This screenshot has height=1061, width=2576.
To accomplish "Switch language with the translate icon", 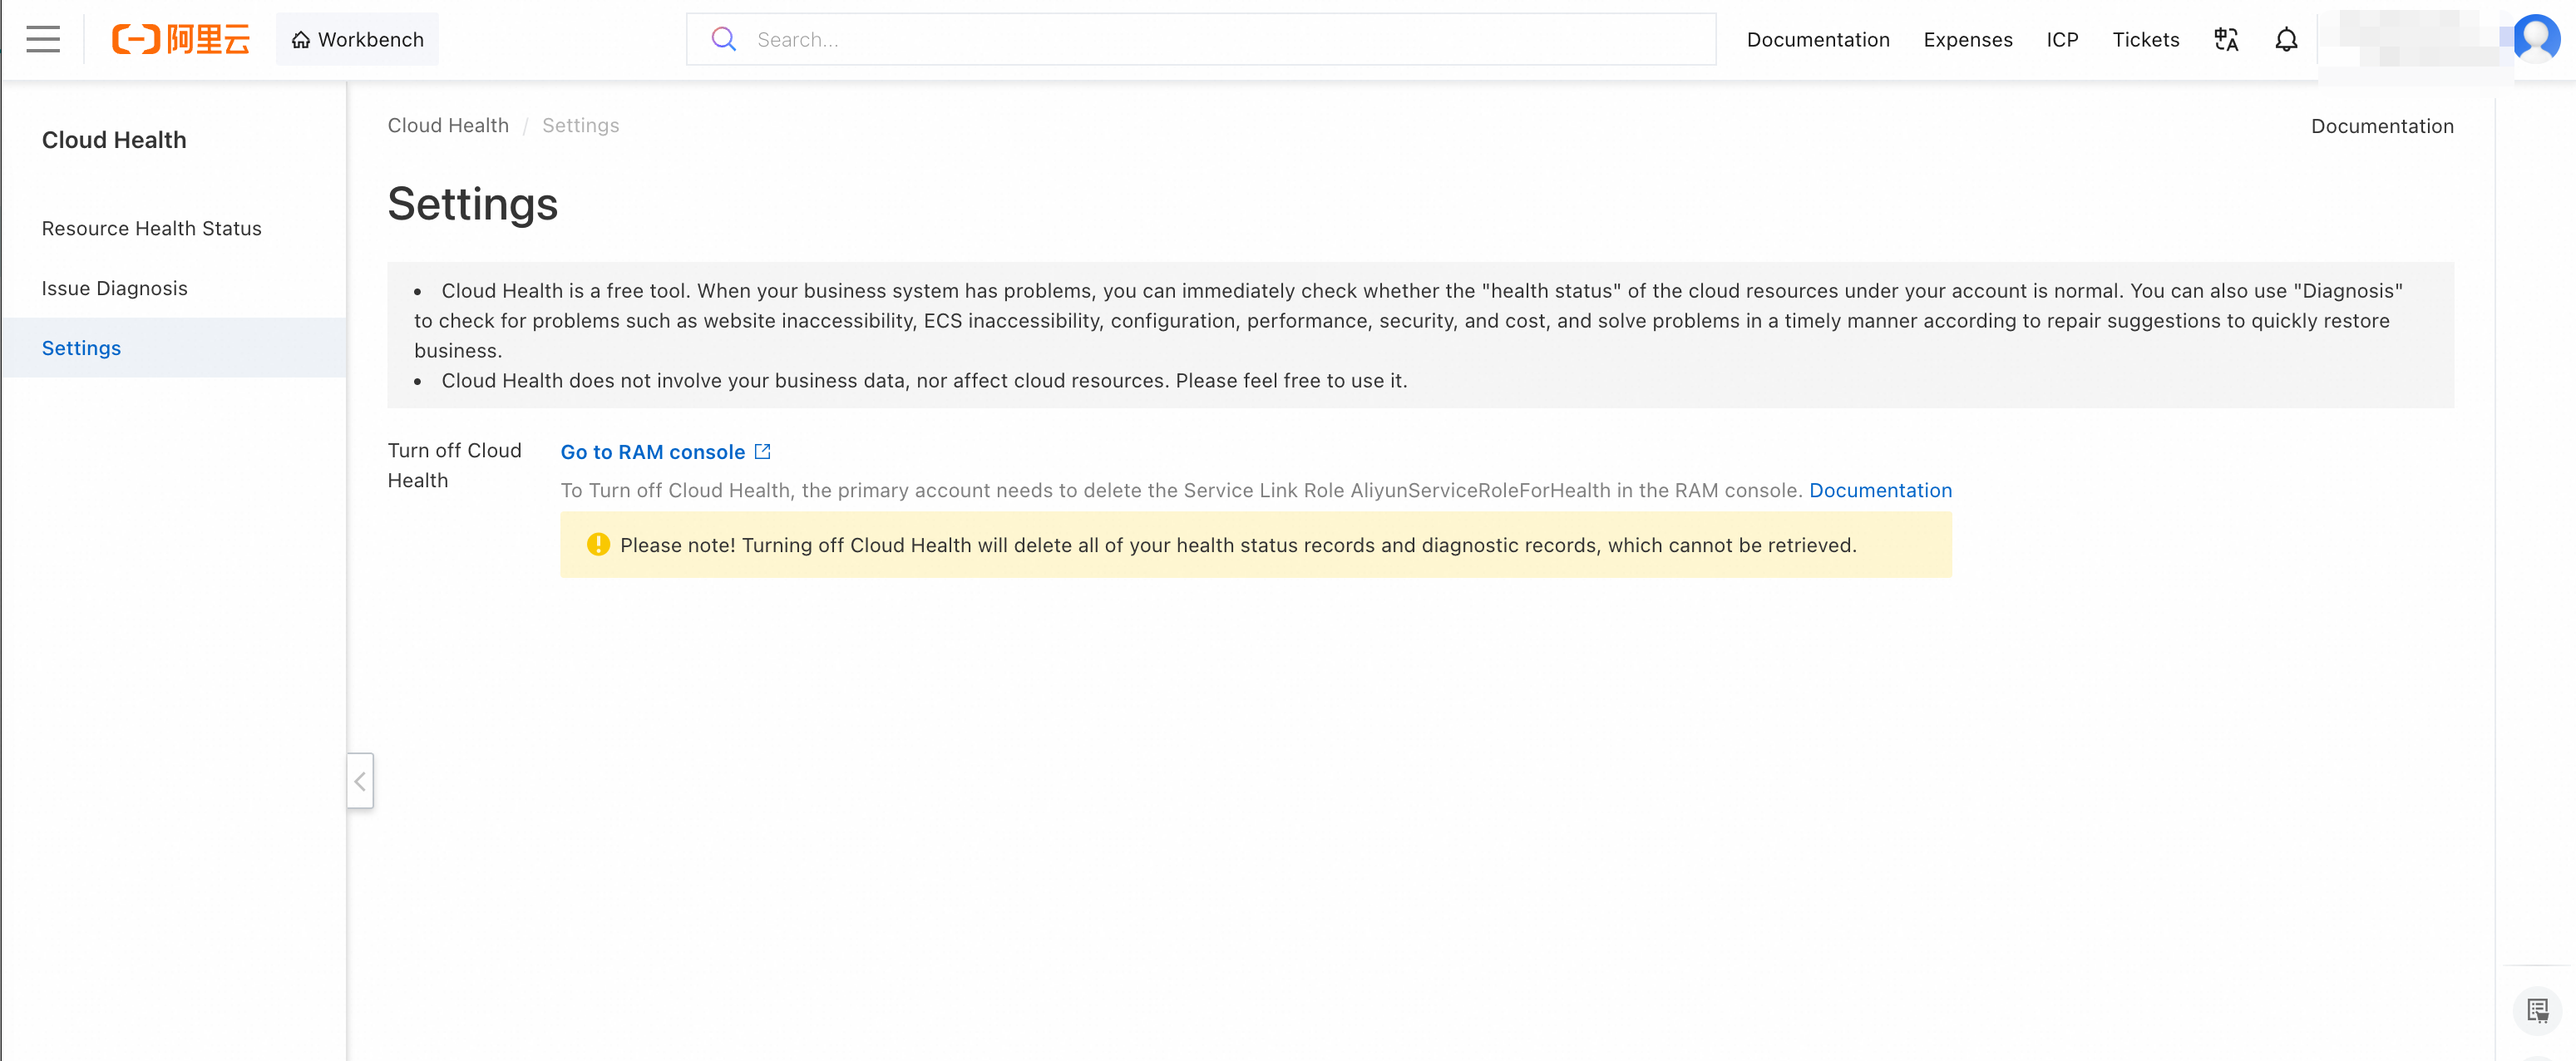I will pos(2226,39).
